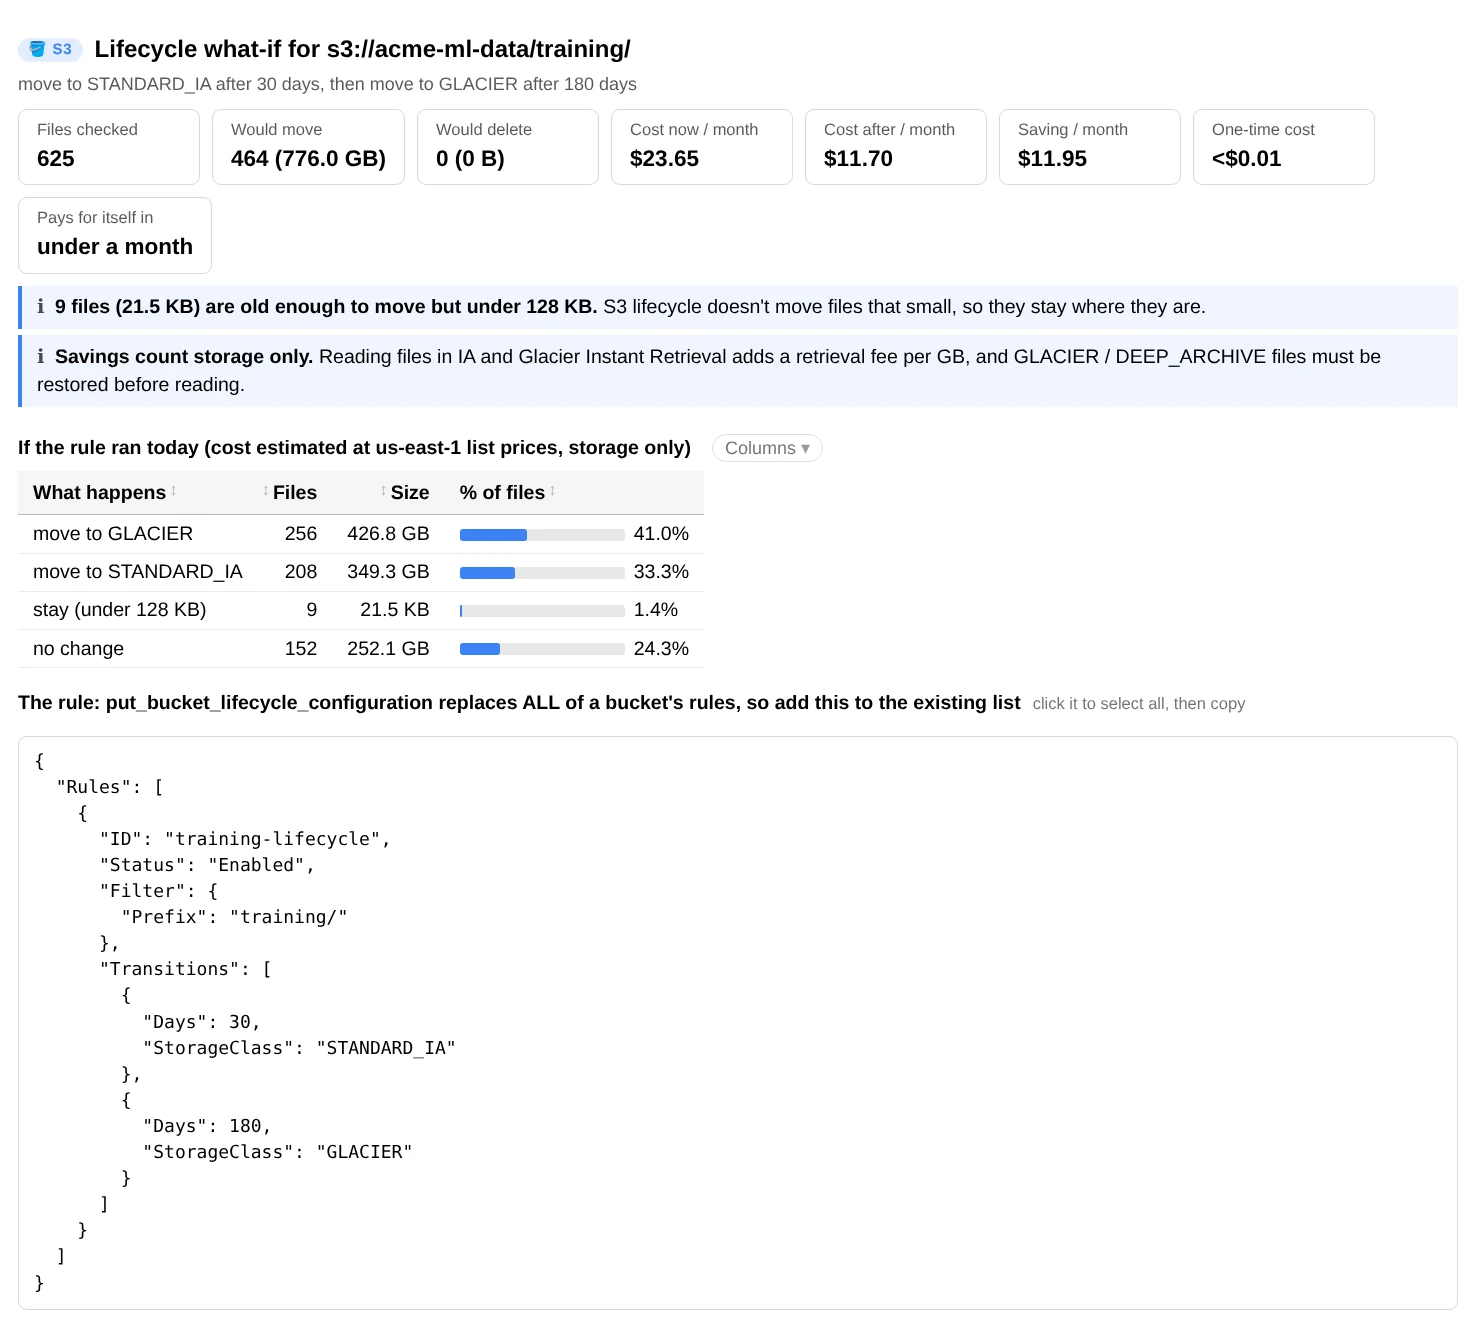
Task: Click the "ID": "training-lifecycle" line in the JSON
Action: [x=245, y=839]
